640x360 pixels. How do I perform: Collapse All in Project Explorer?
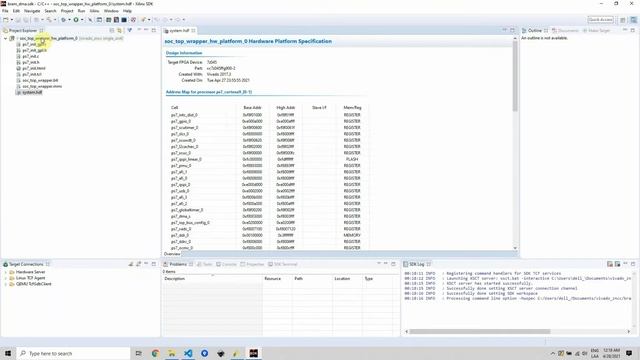click(x=112, y=31)
